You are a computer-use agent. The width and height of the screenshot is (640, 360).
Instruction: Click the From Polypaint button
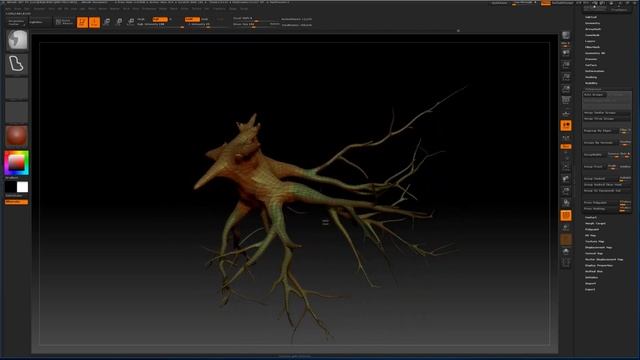[x=600, y=202]
